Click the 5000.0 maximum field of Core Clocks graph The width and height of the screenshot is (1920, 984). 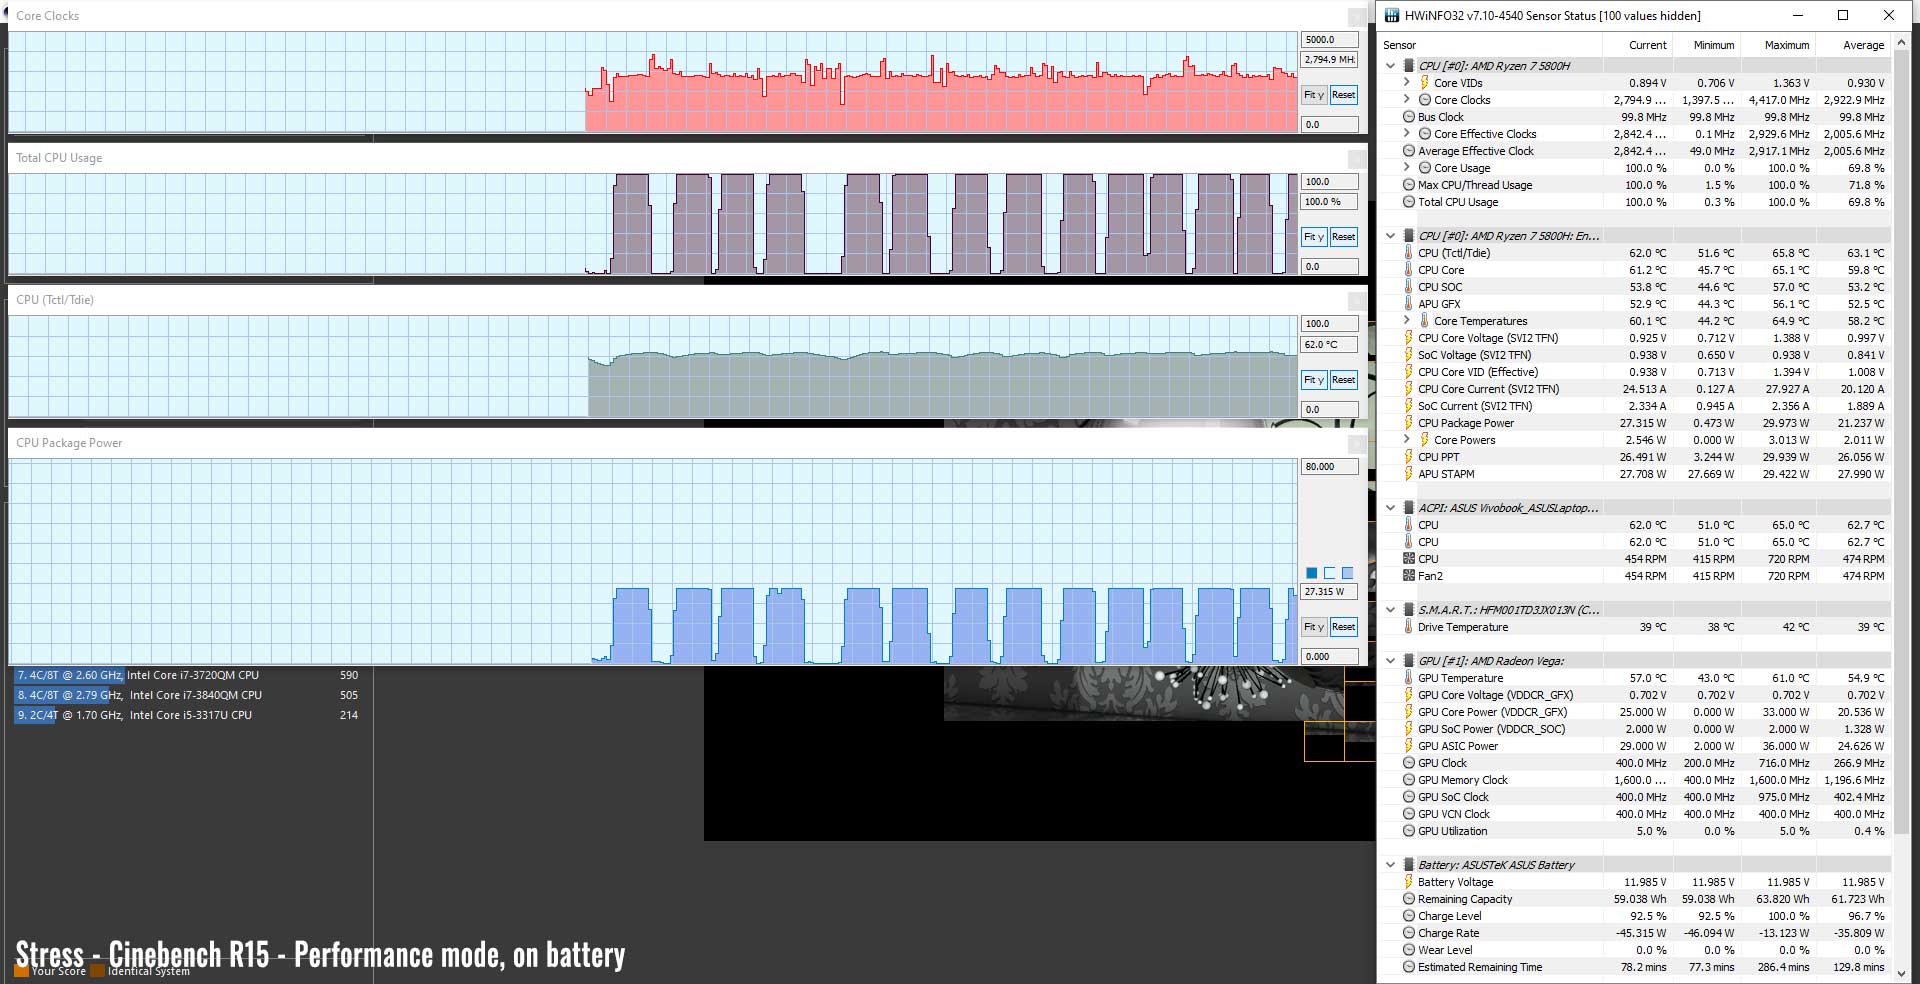[1329, 40]
